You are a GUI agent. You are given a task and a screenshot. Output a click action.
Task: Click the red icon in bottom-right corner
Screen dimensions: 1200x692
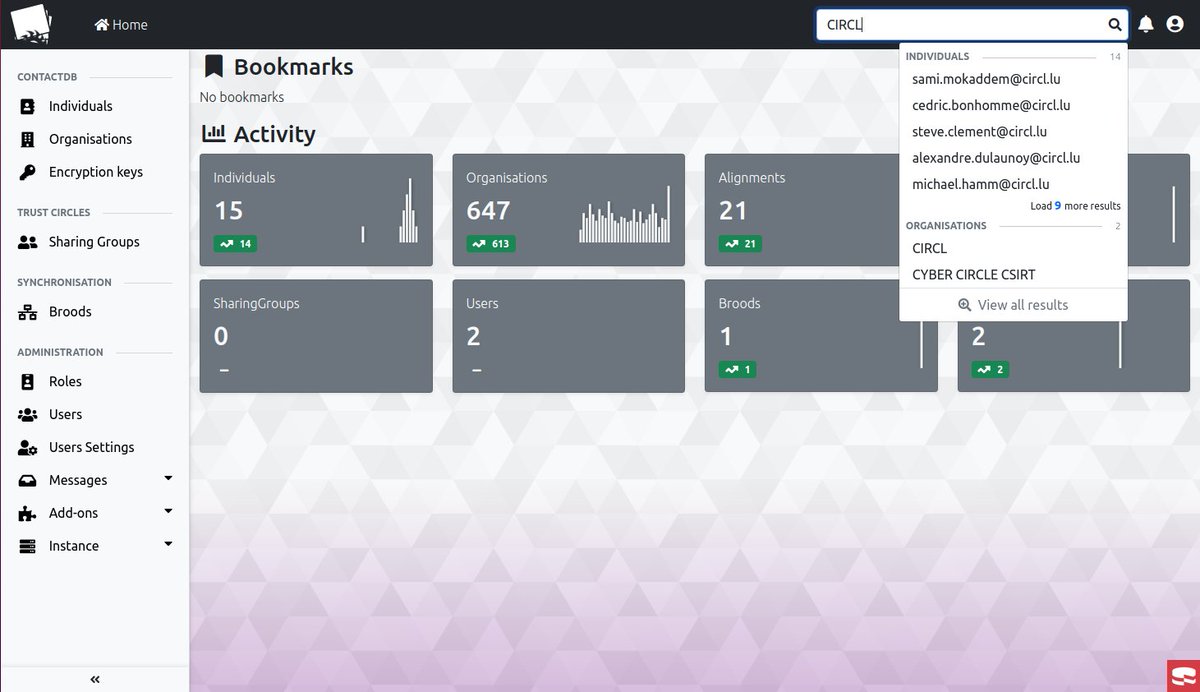click(x=1183, y=676)
